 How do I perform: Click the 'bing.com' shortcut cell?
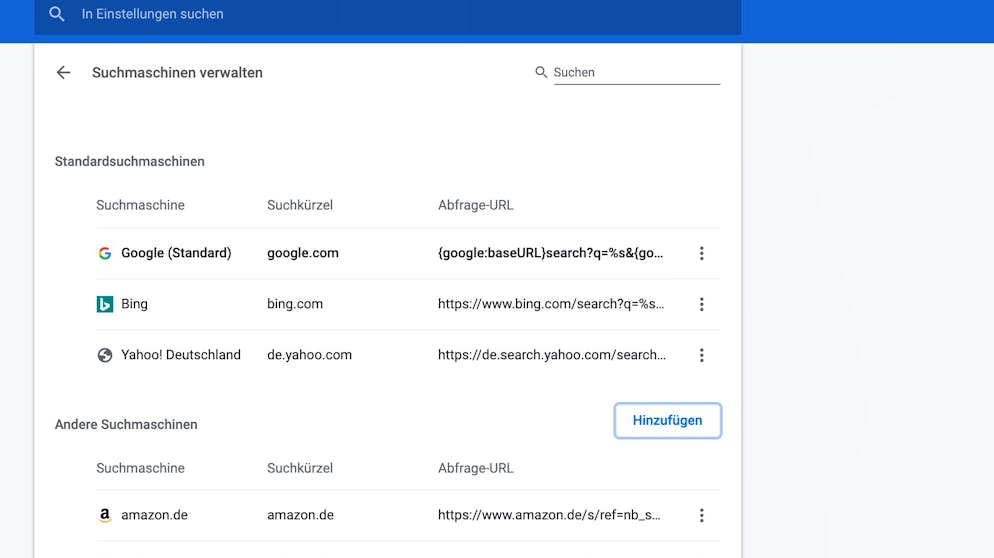tap(295, 304)
